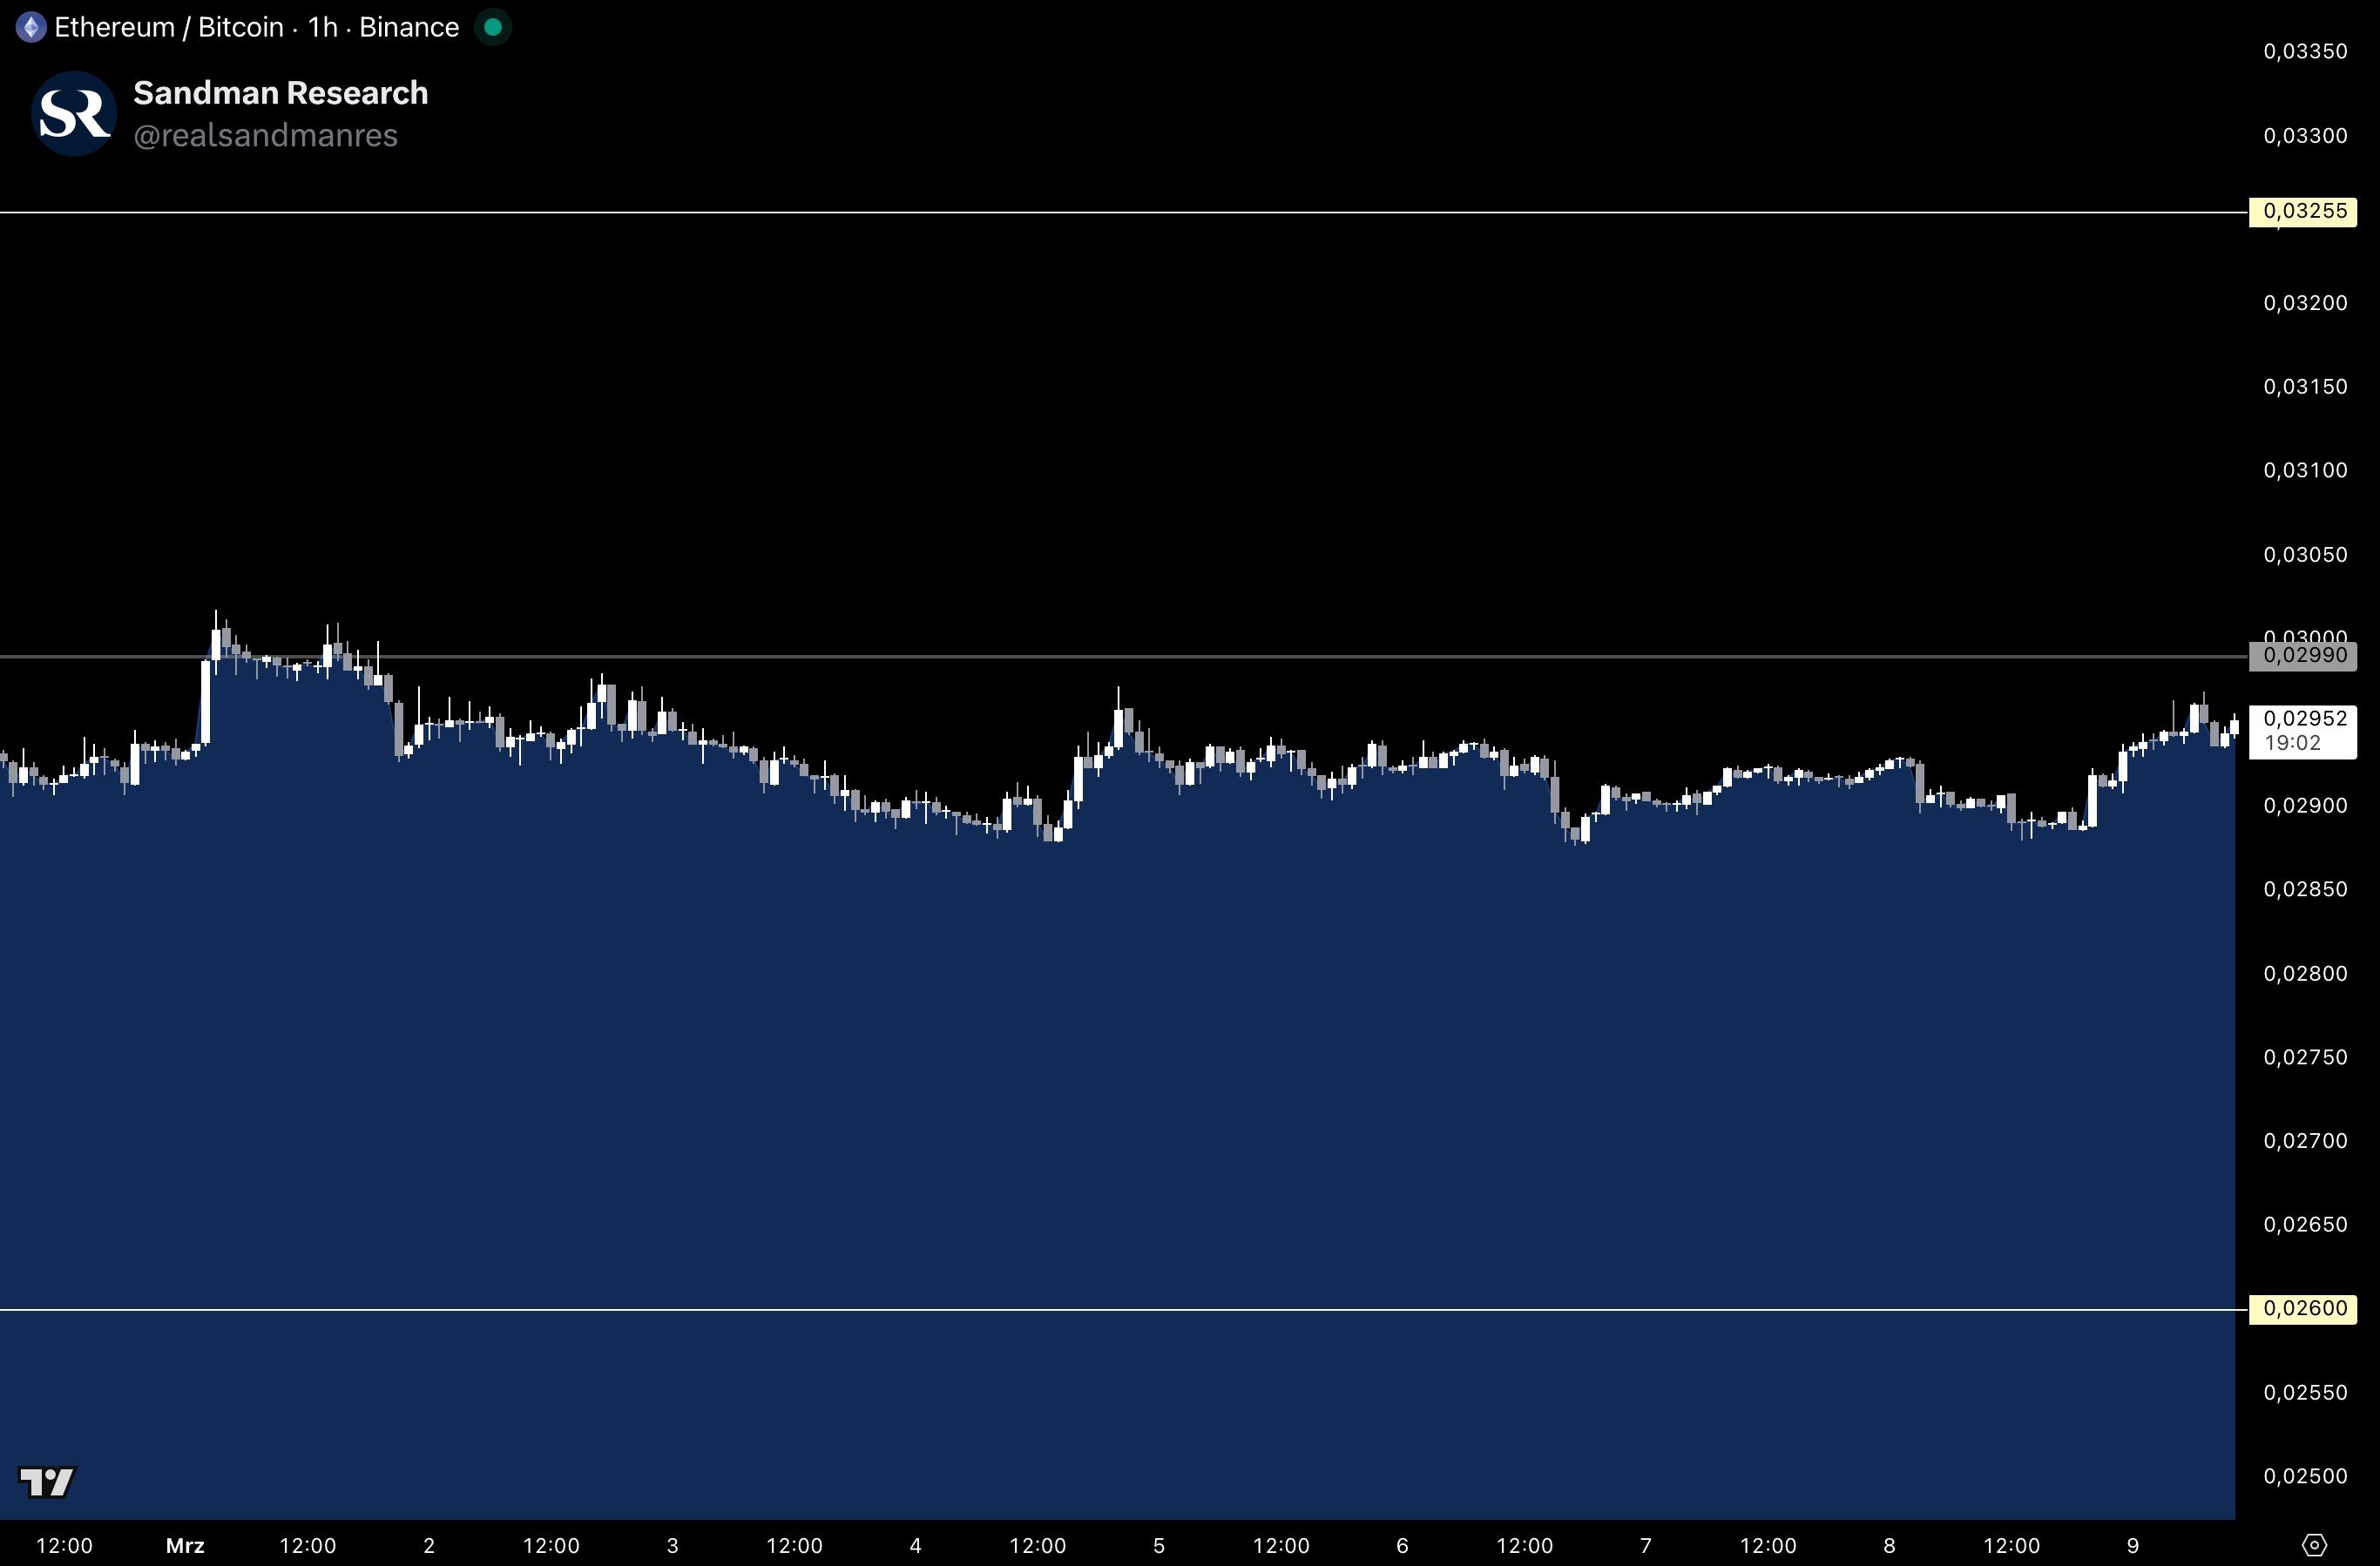This screenshot has width=2380, height=1566.
Task: Click the Ethereum logo icon
Action: click(31, 27)
